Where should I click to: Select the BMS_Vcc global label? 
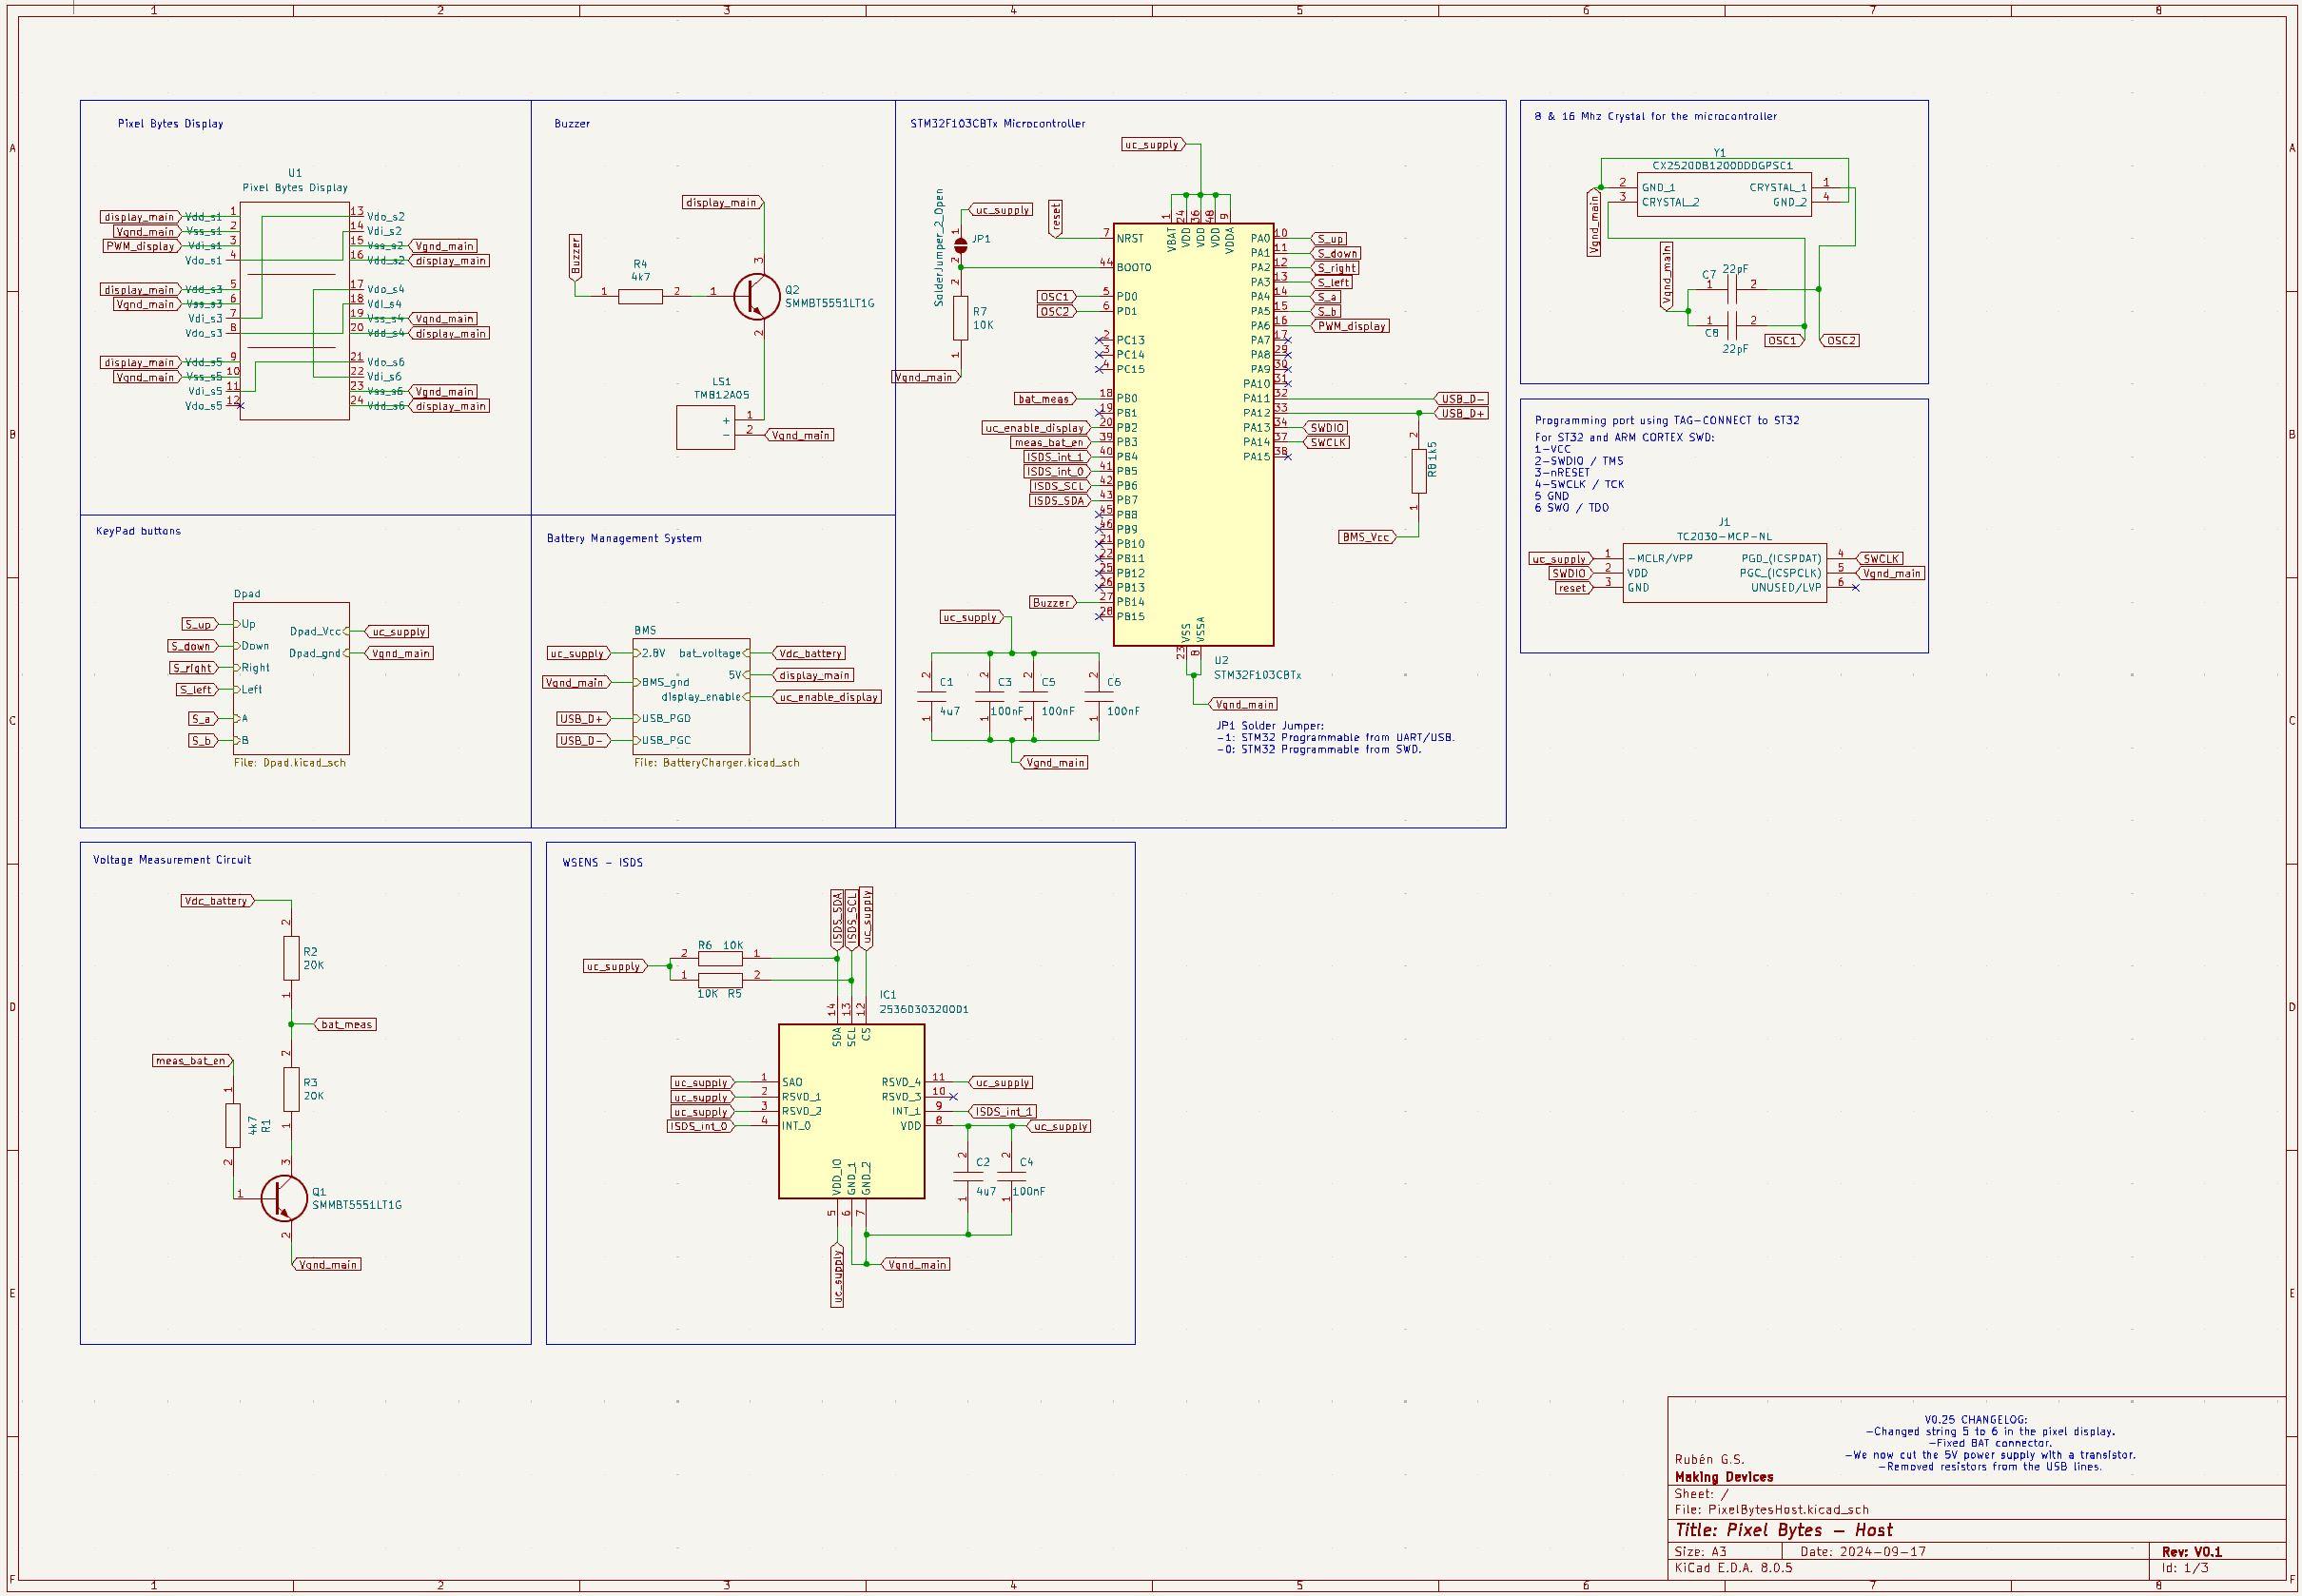coord(1366,538)
